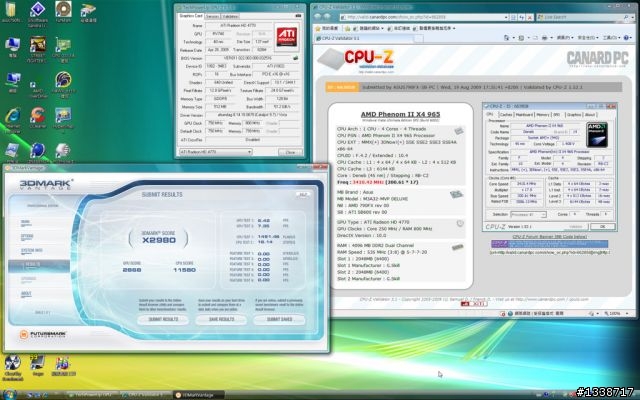The height and width of the screenshot is (400, 640).
Task: Click the AMD Phenom II X4 965 heading link
Action: [x=400, y=114]
